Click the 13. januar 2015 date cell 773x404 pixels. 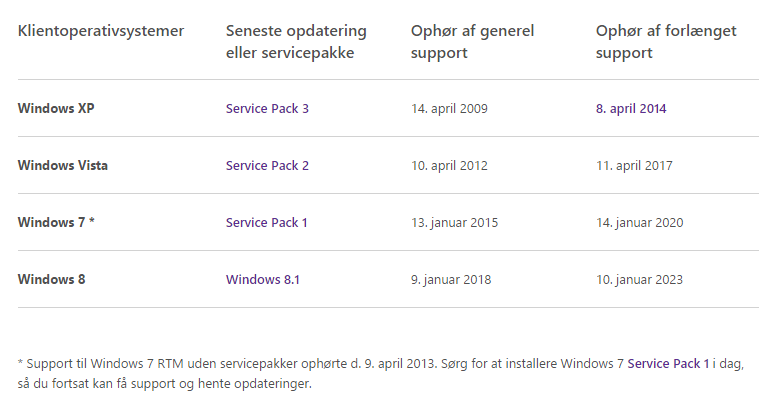(454, 222)
